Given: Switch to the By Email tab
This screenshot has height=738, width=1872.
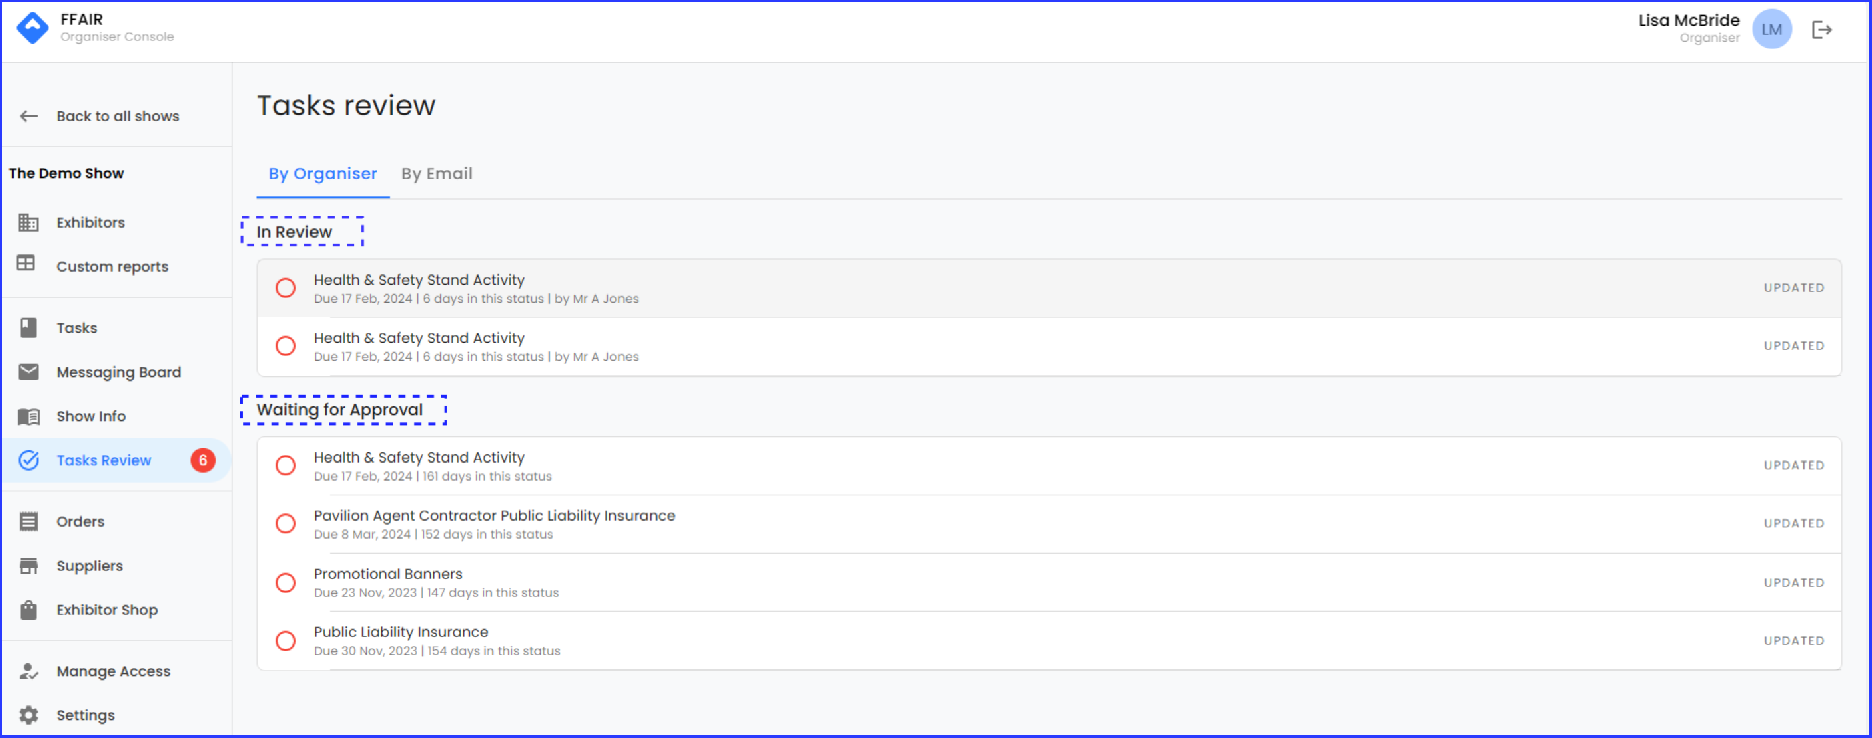Looking at the screenshot, I should point(437,174).
